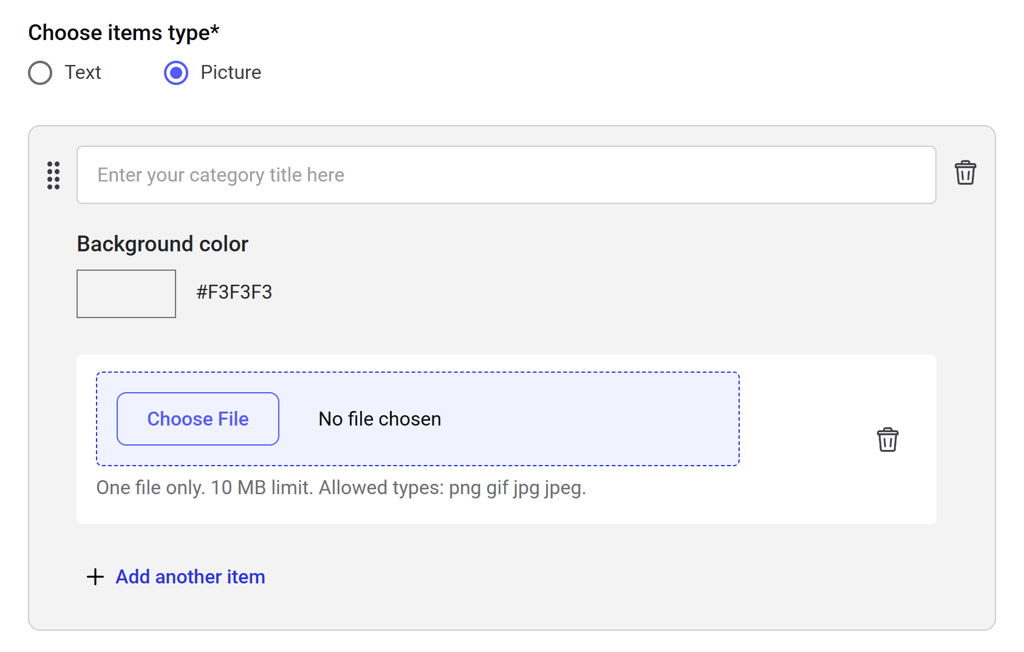
Task: Click the six-dot drag handle icon
Action: coord(54,175)
